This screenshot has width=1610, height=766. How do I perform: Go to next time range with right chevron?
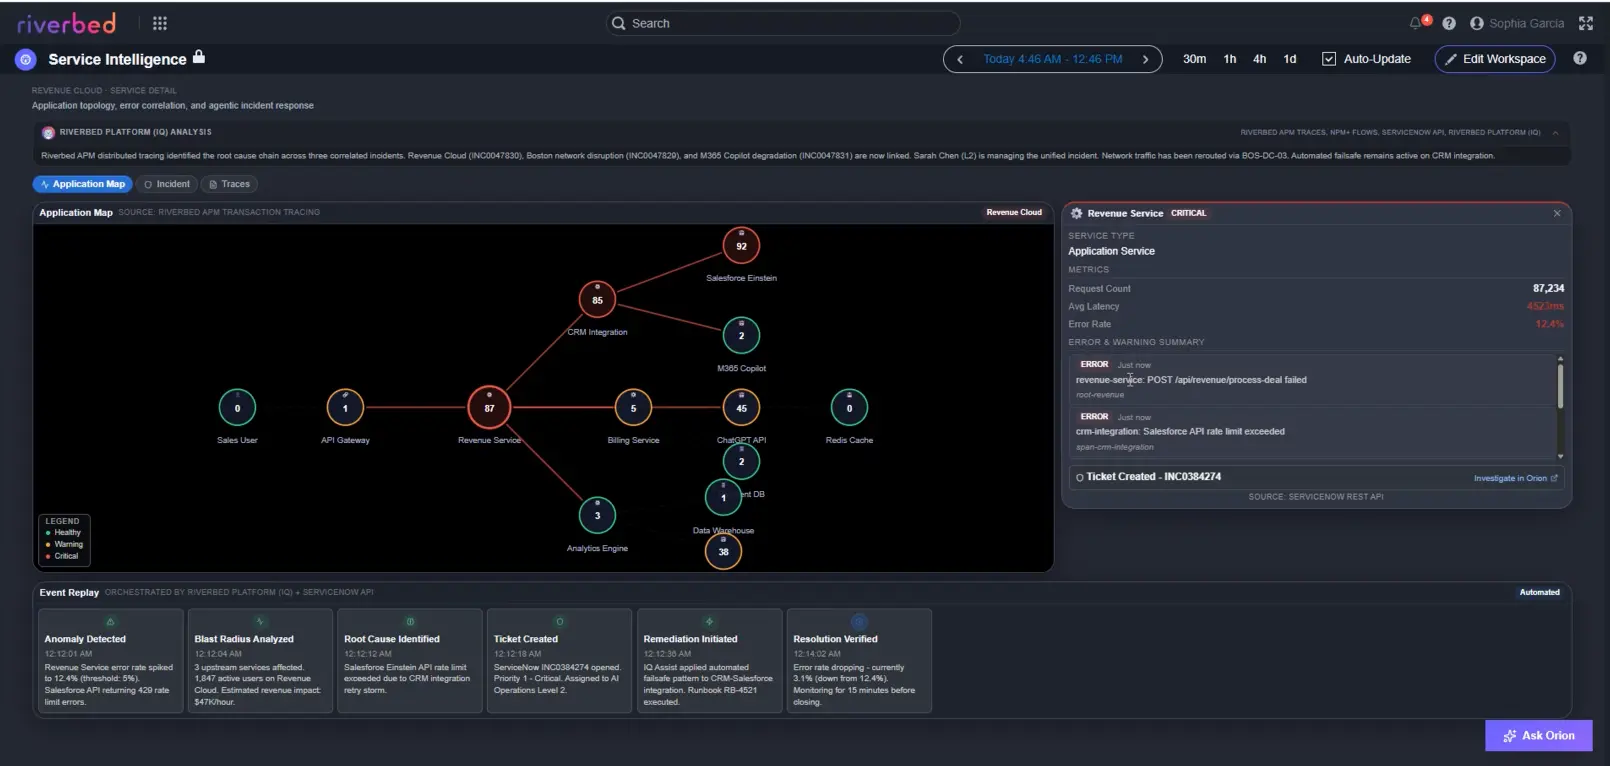(1146, 59)
